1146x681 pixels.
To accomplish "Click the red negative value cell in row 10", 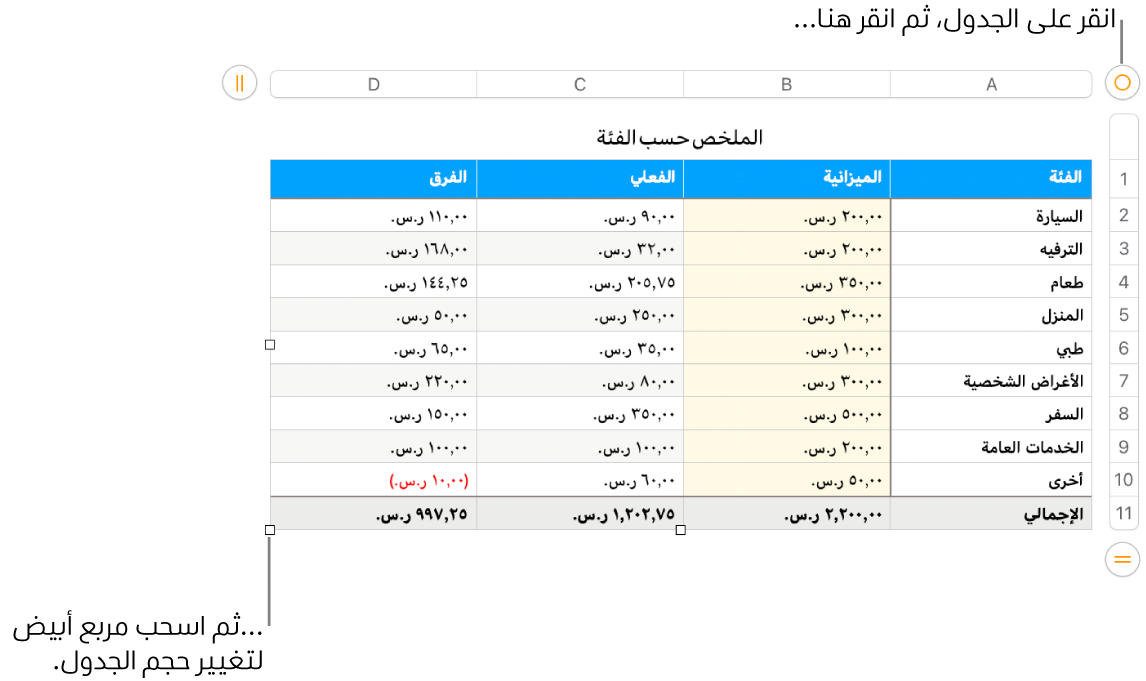I will point(374,481).
